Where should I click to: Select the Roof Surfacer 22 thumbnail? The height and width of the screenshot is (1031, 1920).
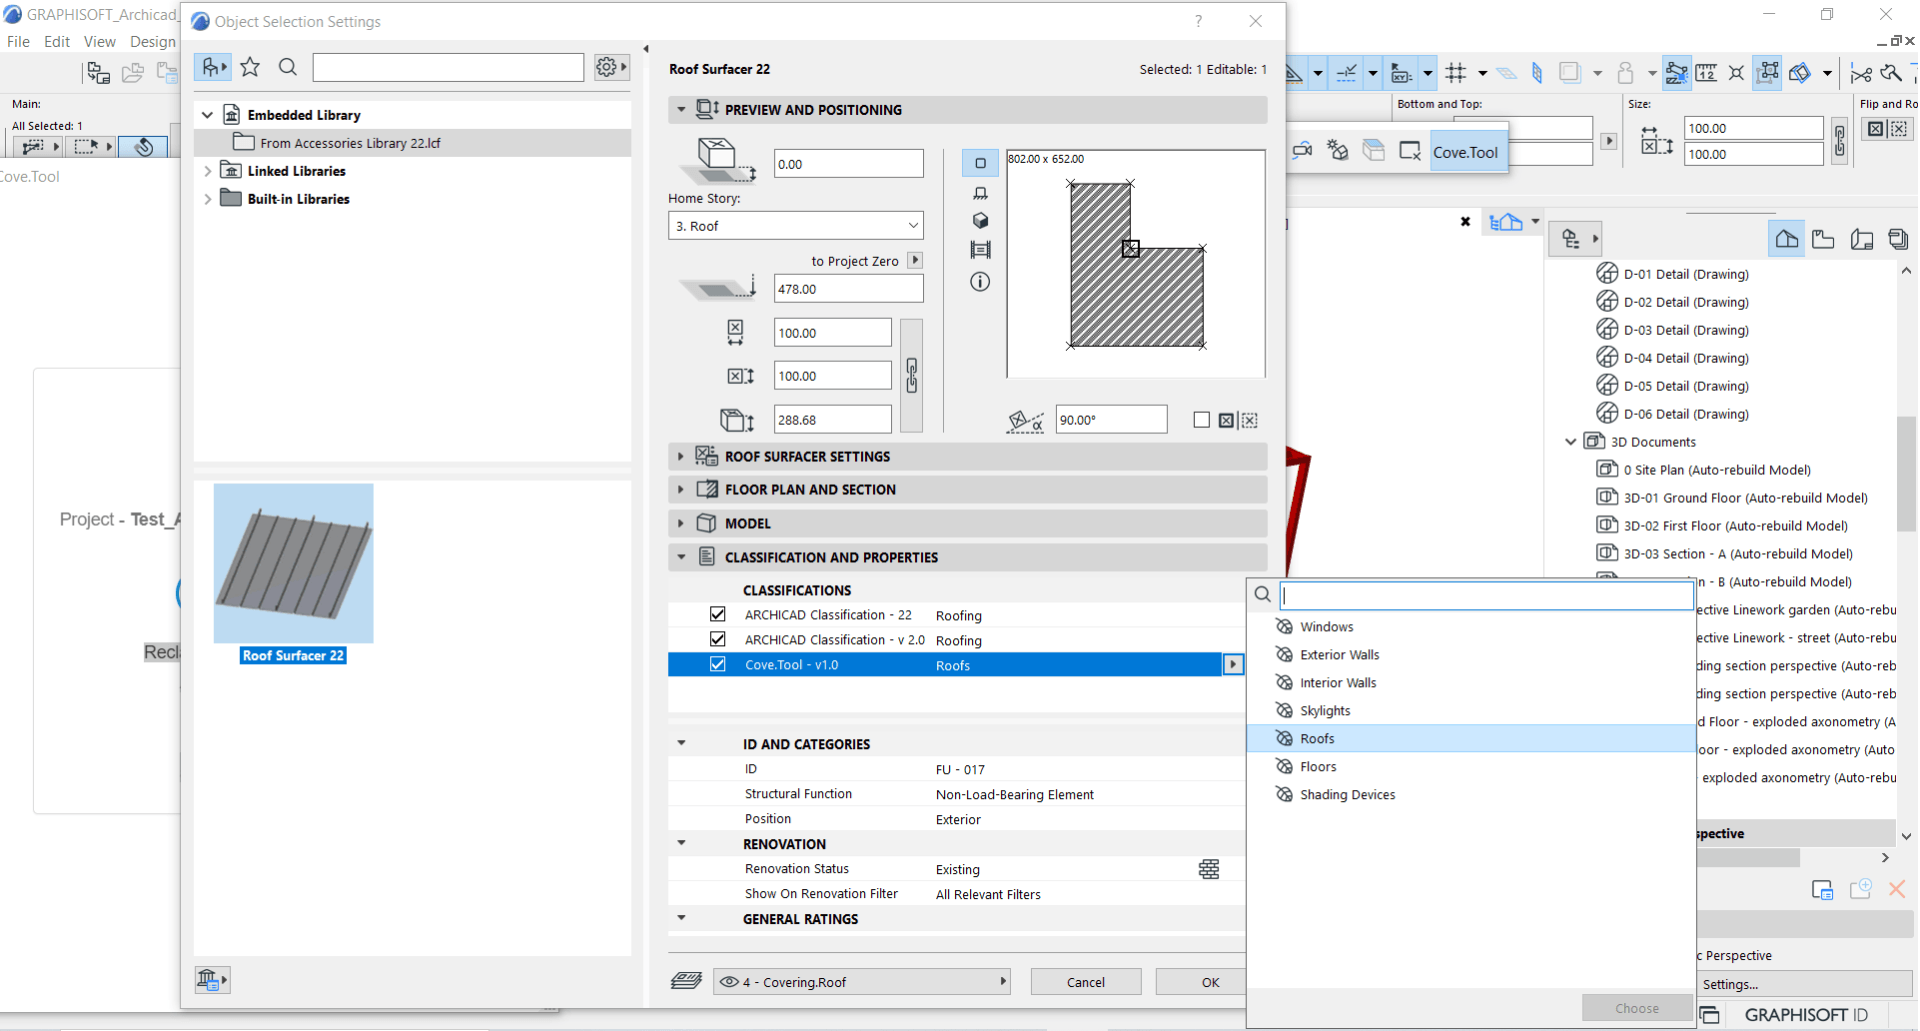(293, 563)
